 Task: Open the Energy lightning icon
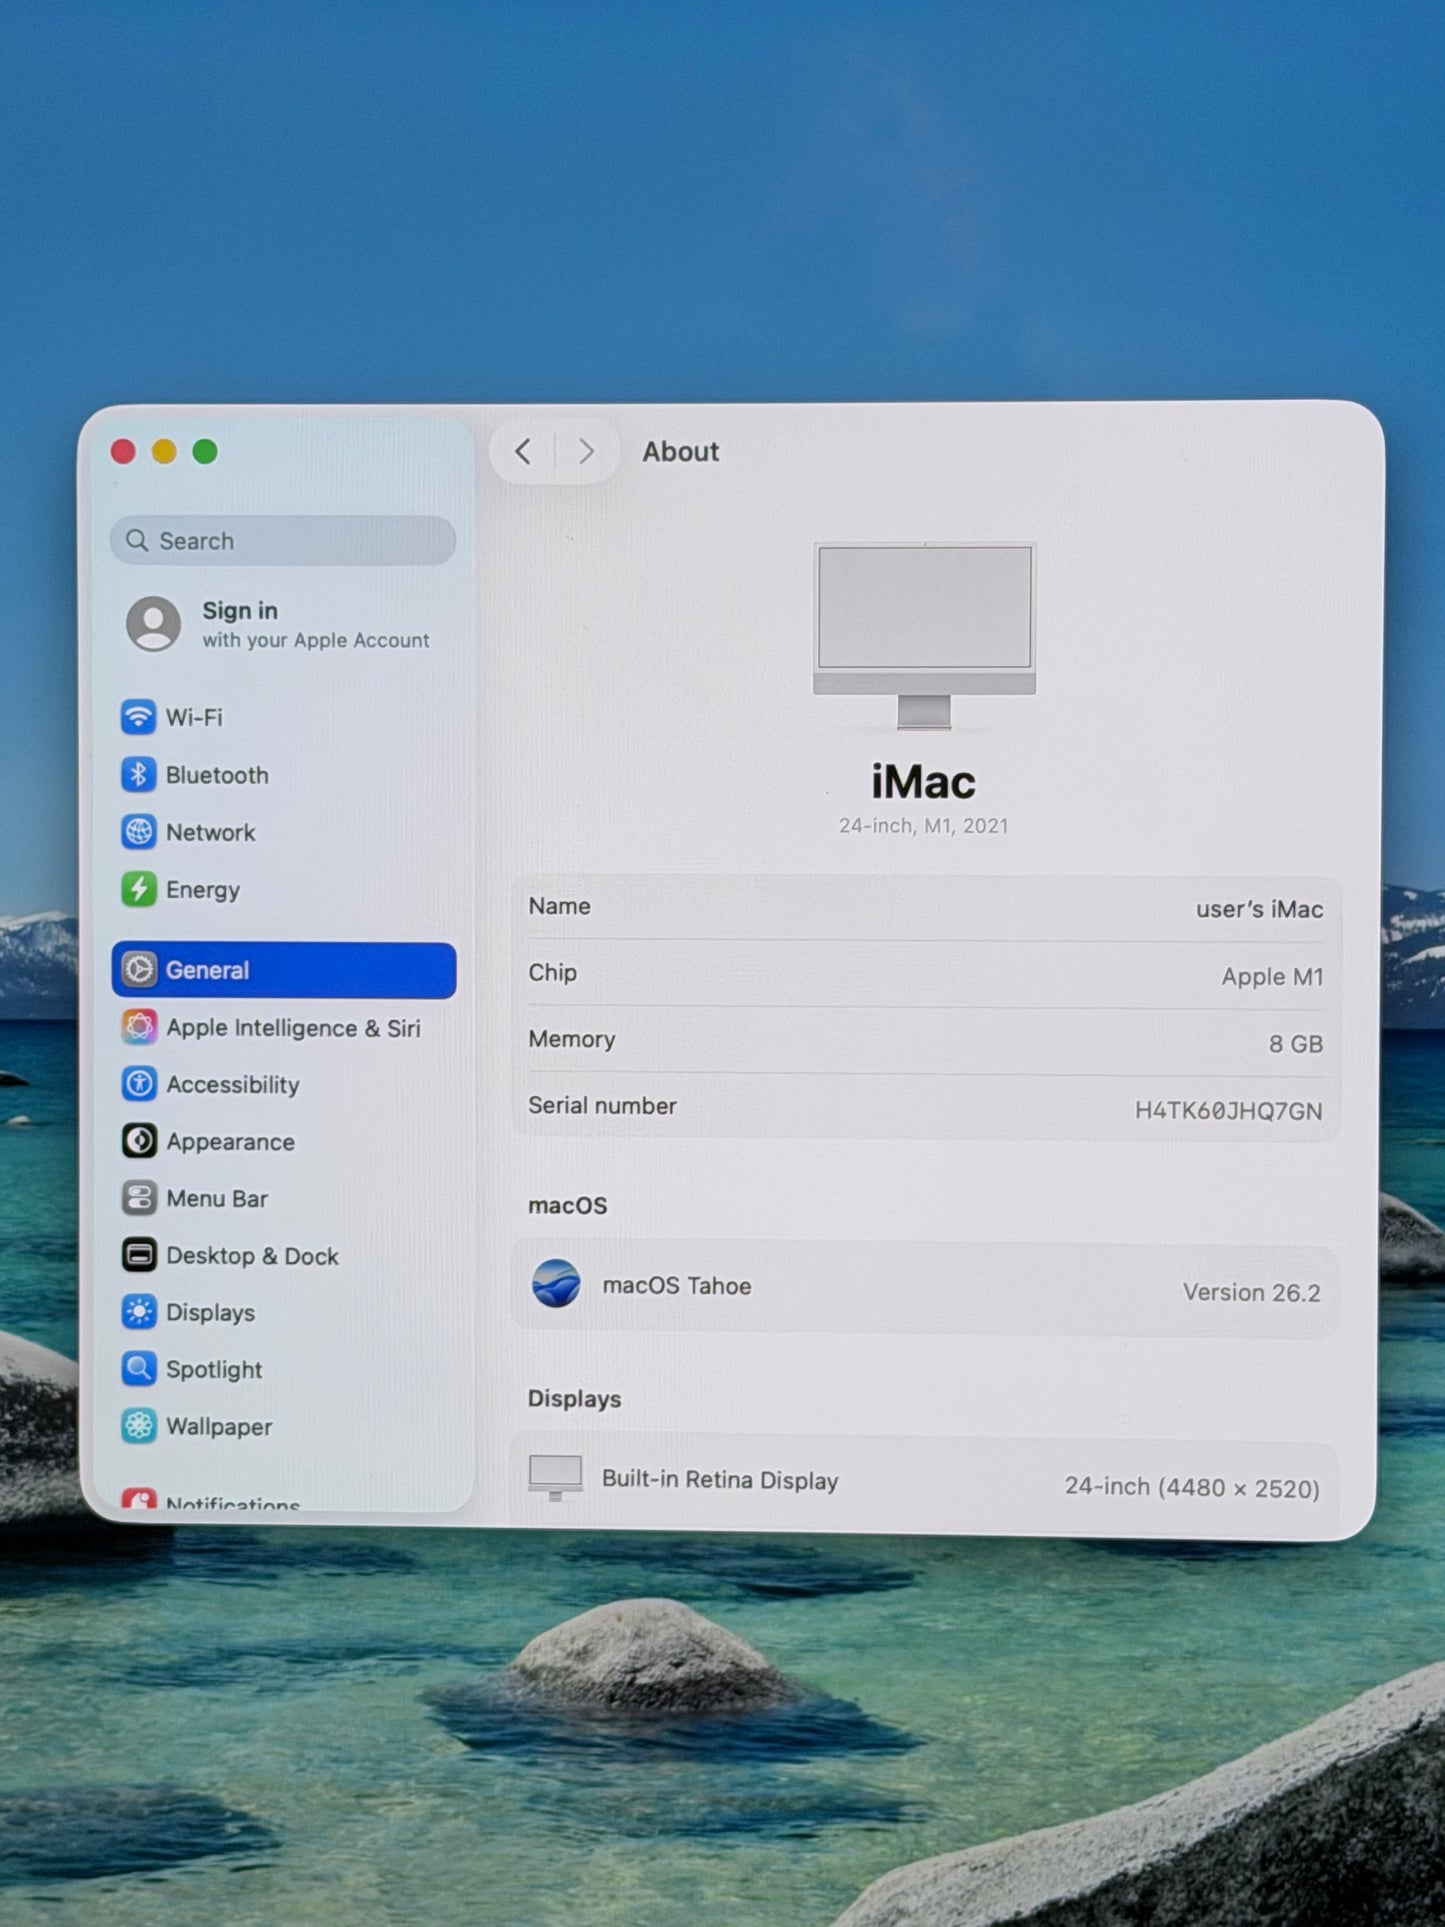tap(139, 889)
